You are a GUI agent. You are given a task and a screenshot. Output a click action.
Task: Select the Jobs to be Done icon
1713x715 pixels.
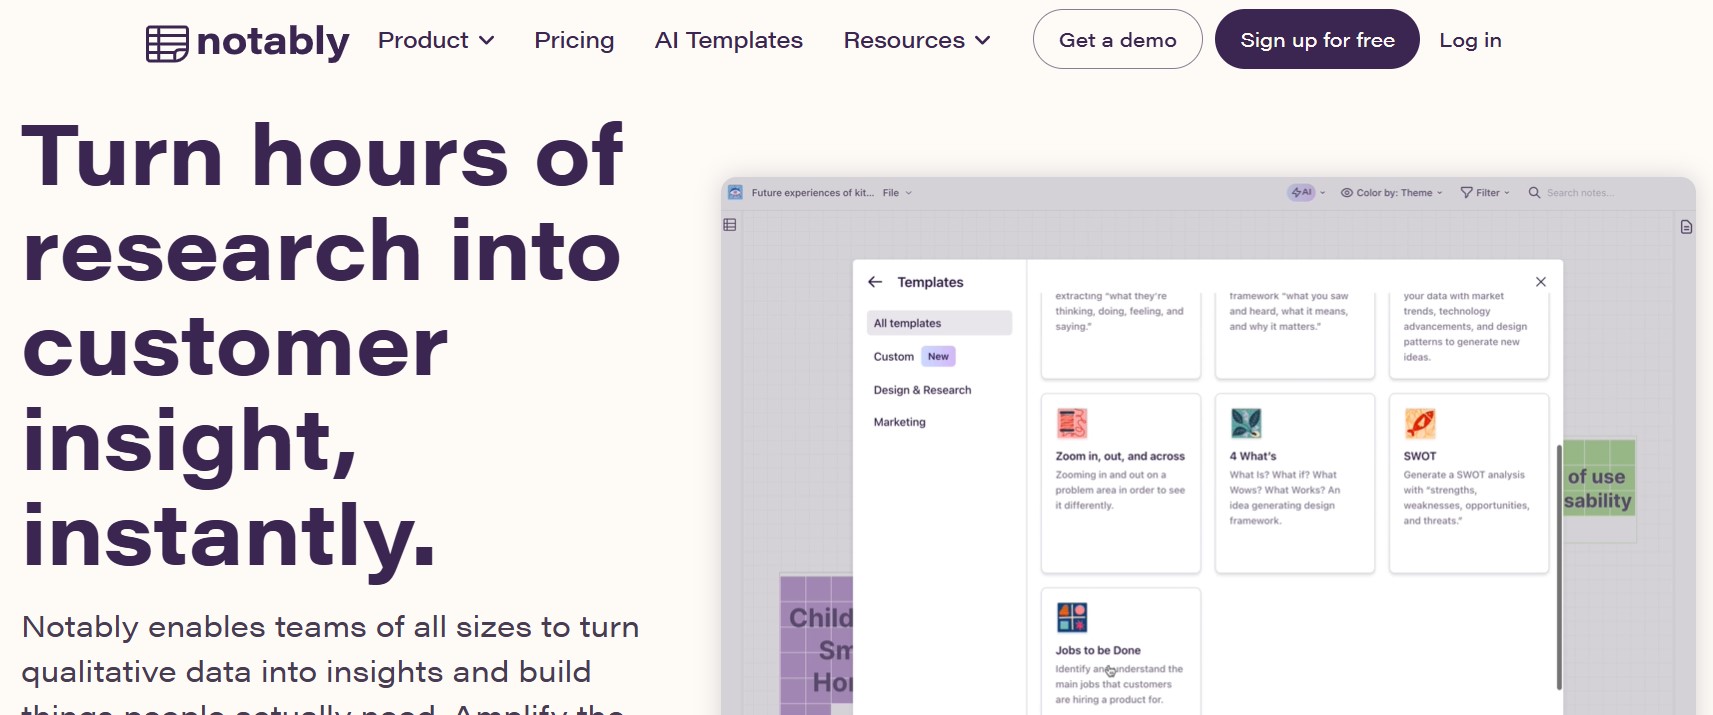1072,617
